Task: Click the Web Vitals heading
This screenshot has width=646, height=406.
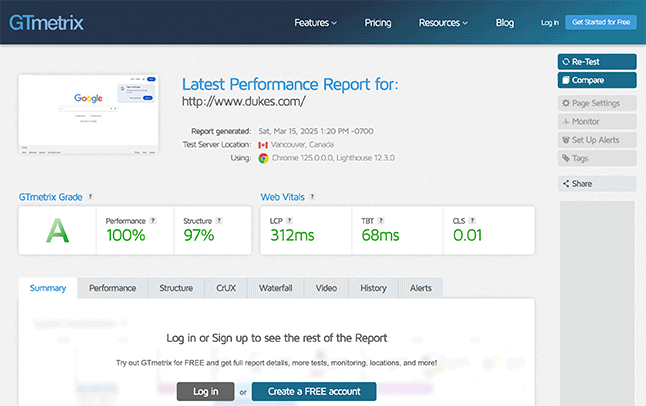Action: pos(282,197)
